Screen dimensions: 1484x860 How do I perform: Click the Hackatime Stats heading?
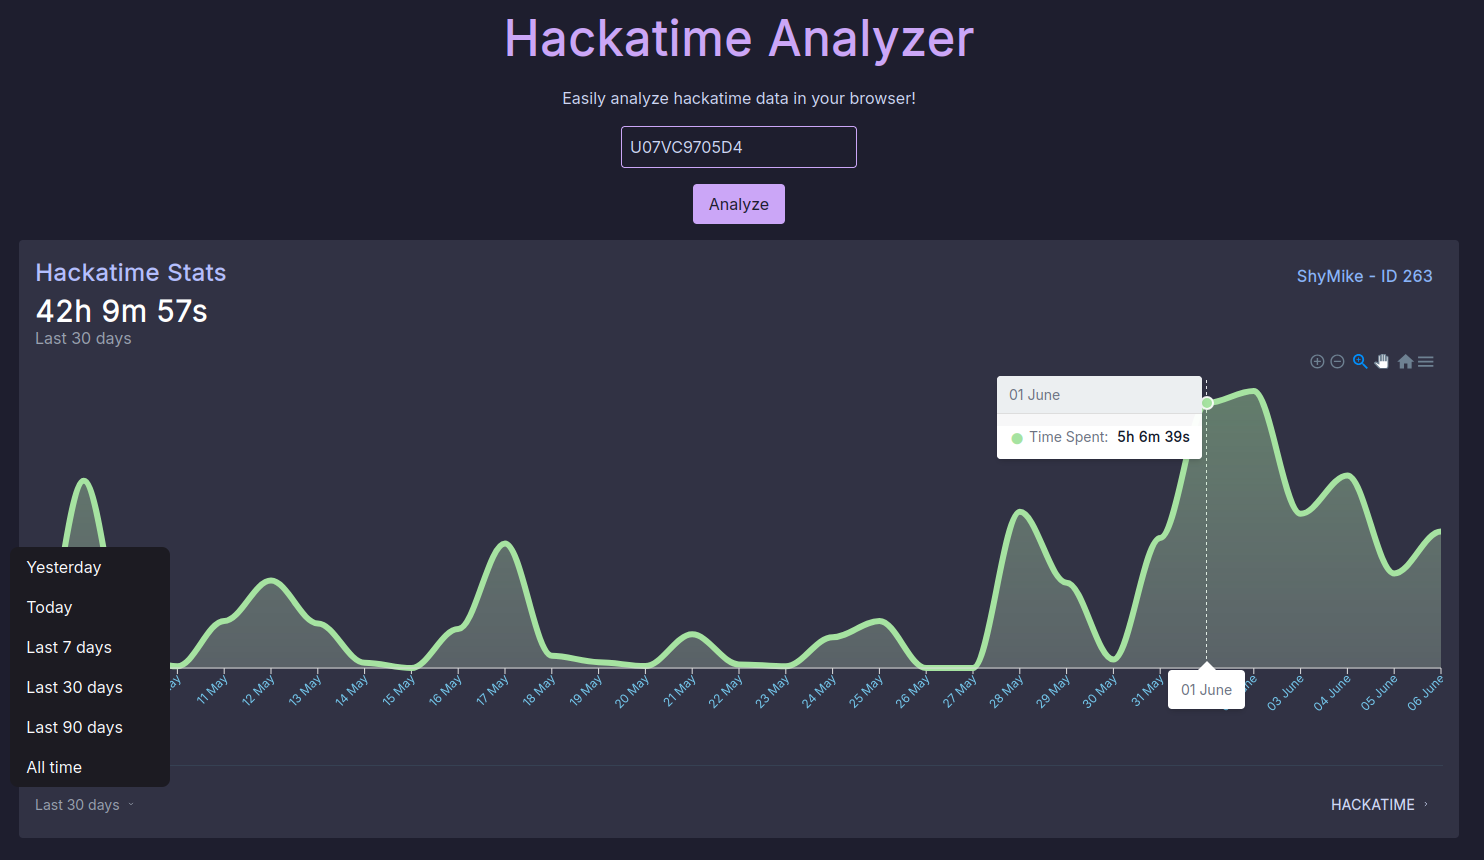click(131, 272)
